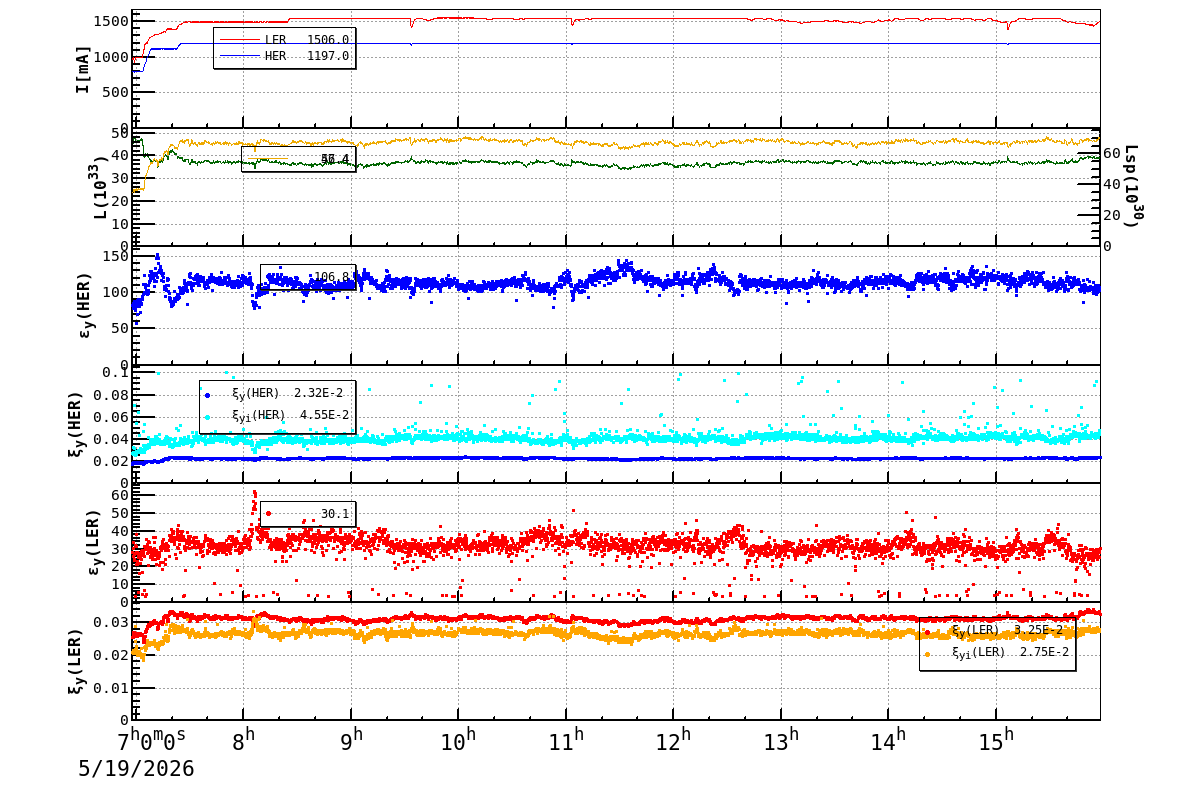This screenshot has height=798, width=1200.
Task: Click the 15h time axis label
Action: [x=996, y=741]
